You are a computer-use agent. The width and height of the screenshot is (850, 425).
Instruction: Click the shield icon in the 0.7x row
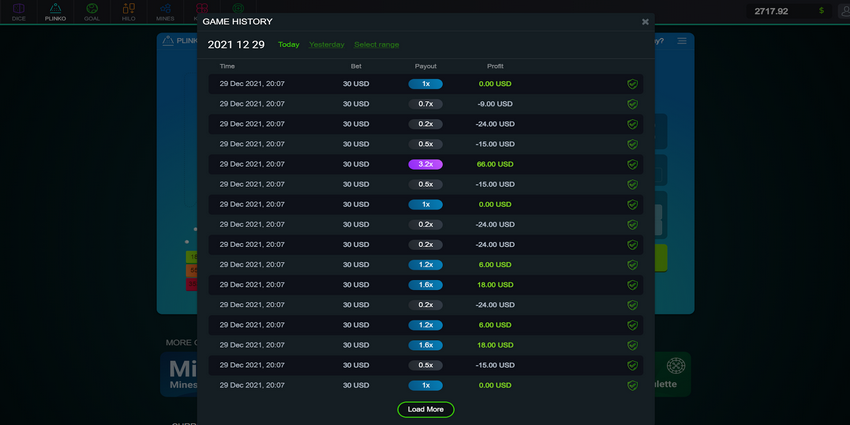pos(632,104)
